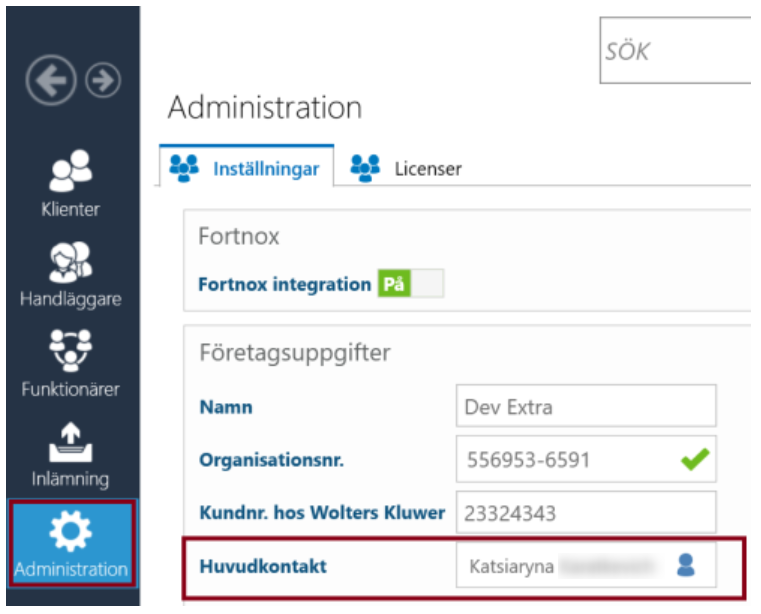Click the Kundnr. hos Wolters Kluwer label
The image size is (761, 614).
[322, 513]
